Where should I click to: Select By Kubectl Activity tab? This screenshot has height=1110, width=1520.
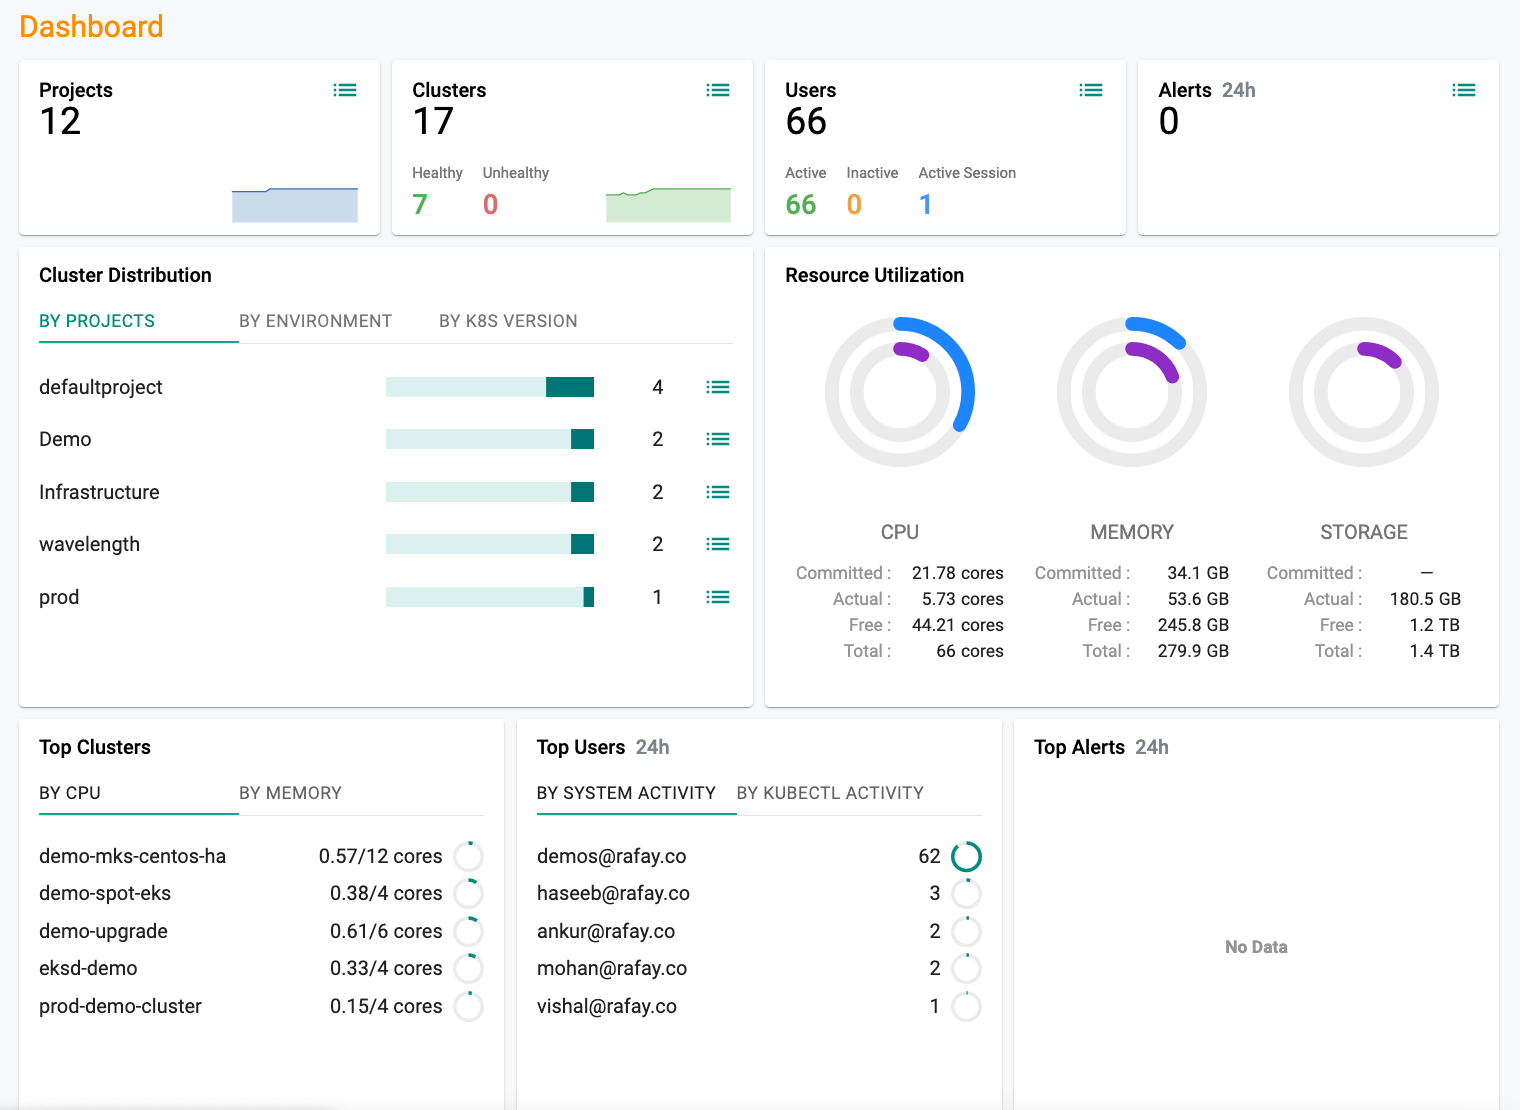coord(830,793)
